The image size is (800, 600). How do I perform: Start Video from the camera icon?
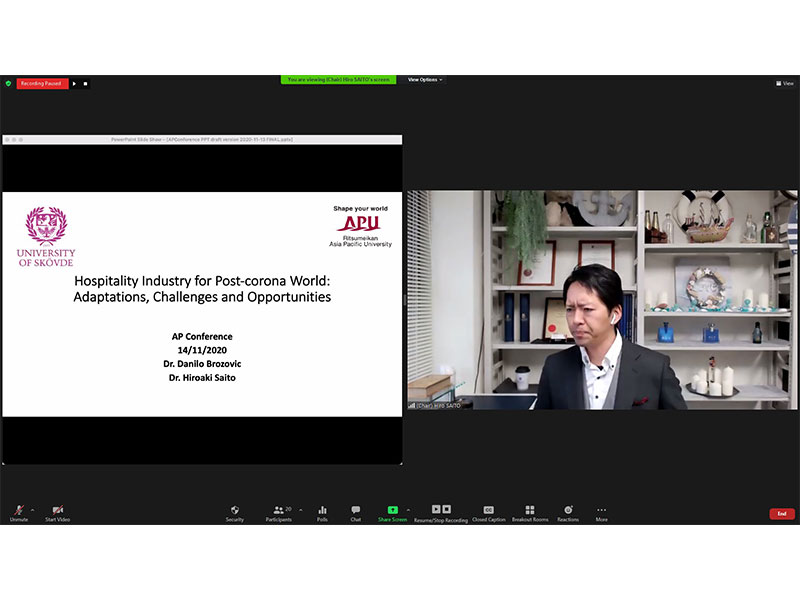tap(57, 511)
